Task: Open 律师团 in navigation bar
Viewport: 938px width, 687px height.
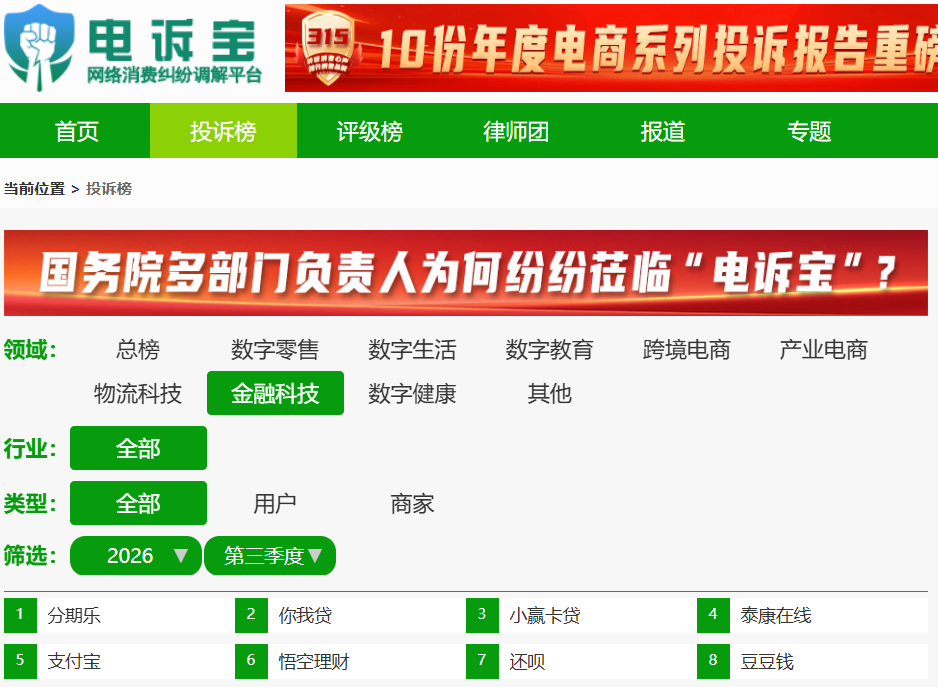Action: [x=516, y=131]
